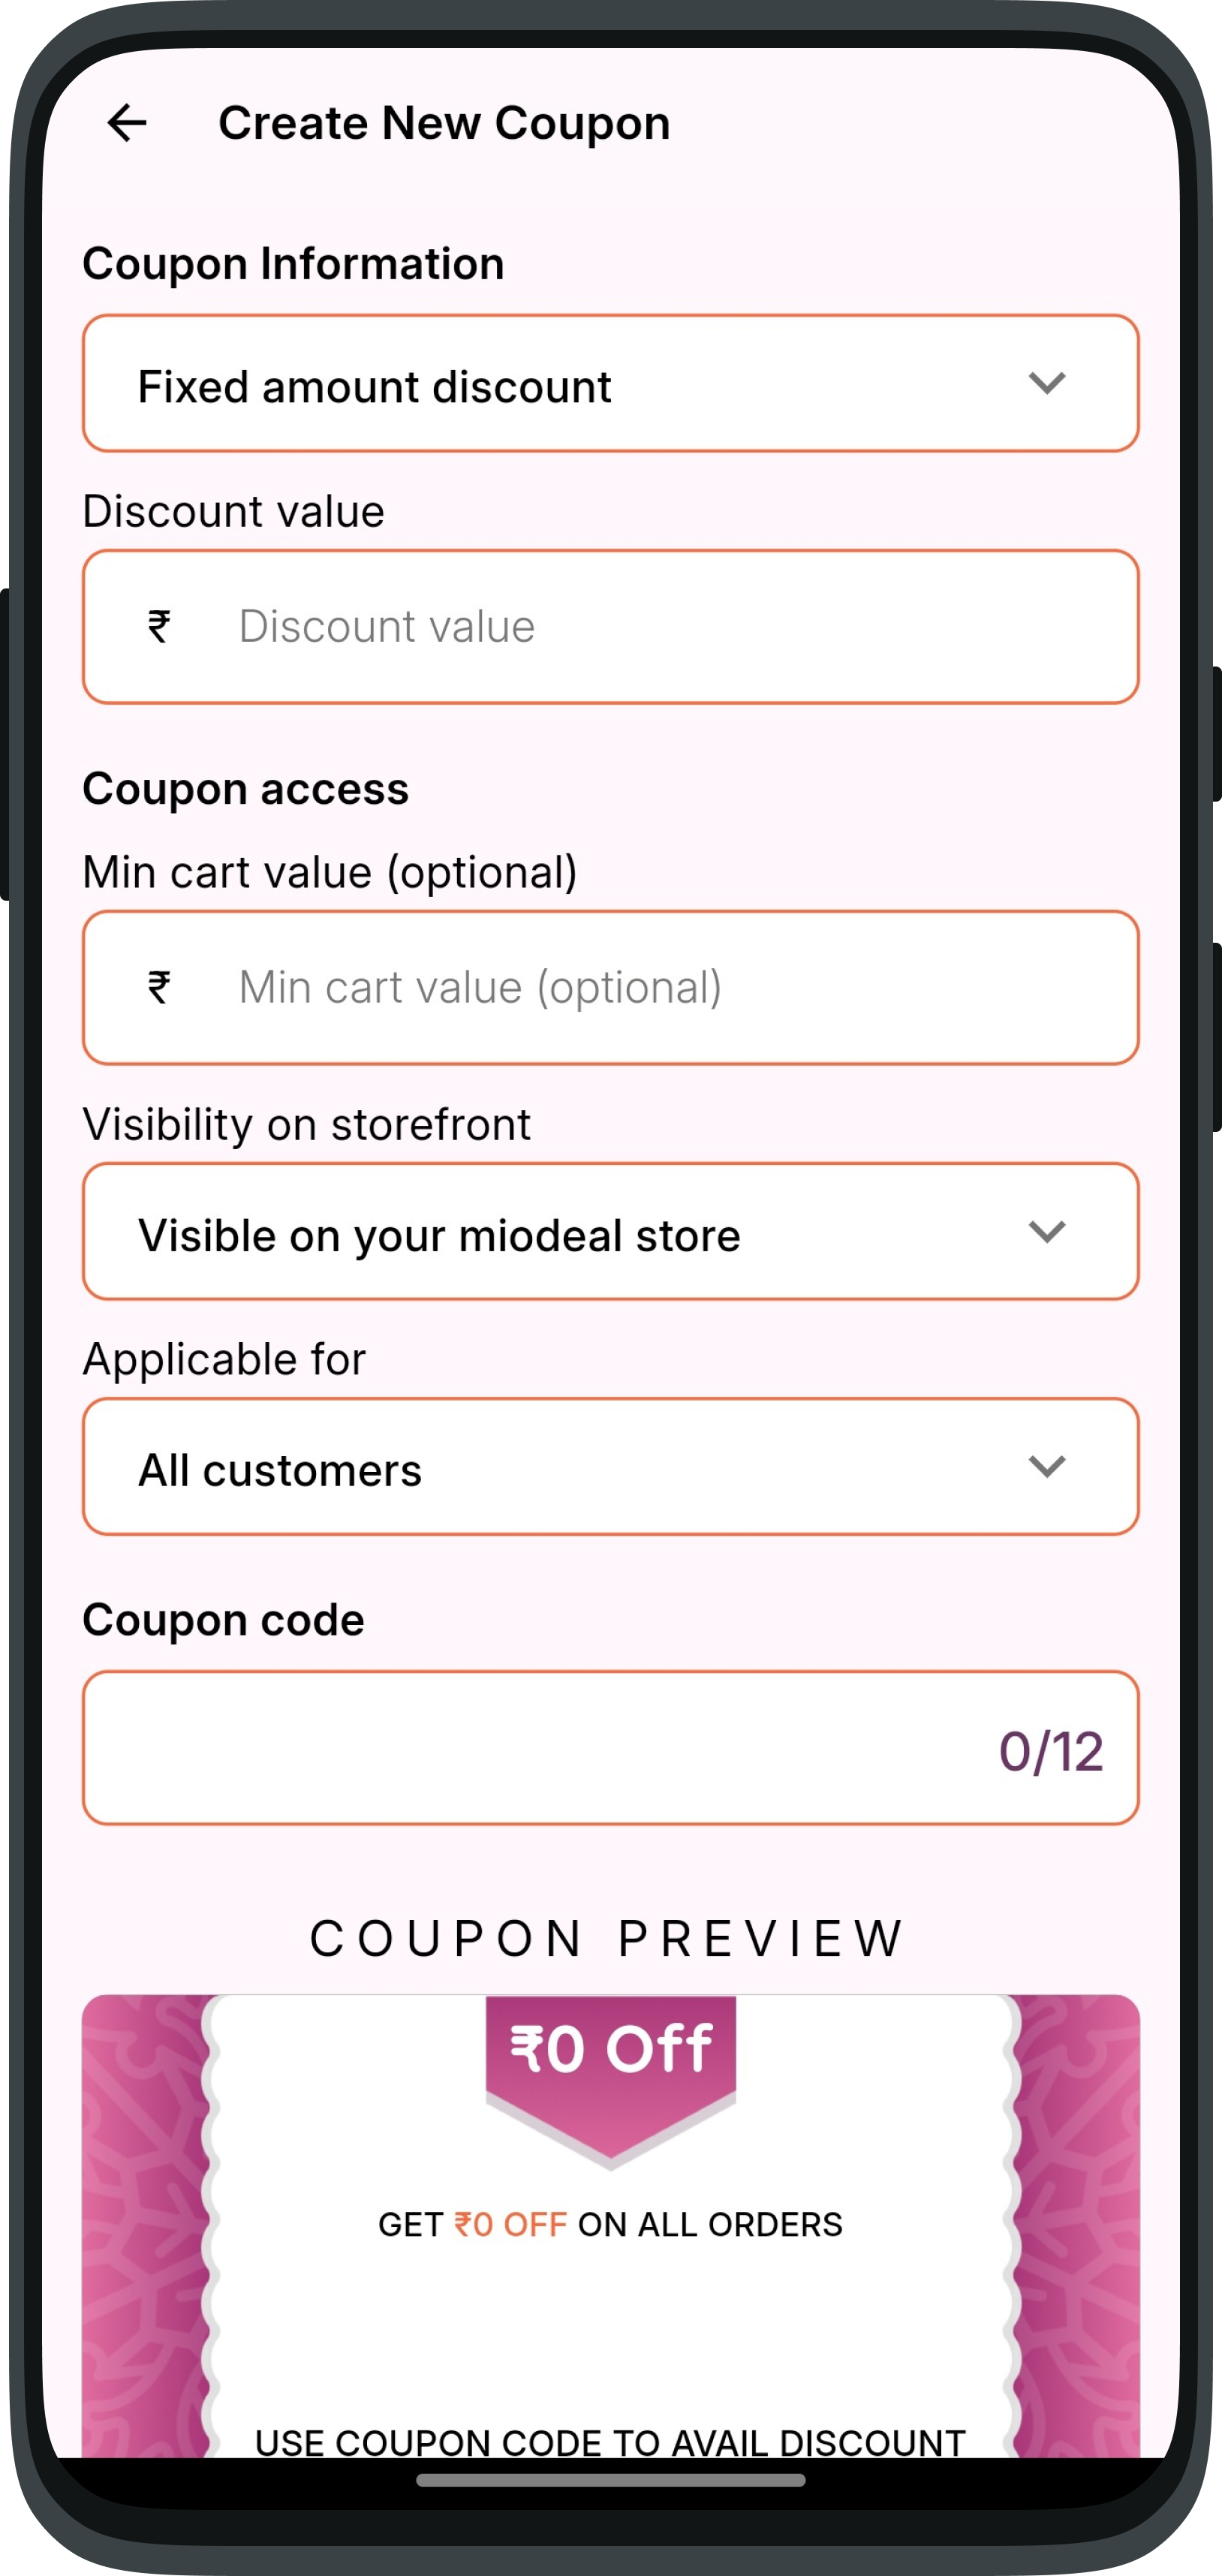Expand the Visibility on storefront dropdown
This screenshot has height=2576, width=1222.
pos(611,1232)
